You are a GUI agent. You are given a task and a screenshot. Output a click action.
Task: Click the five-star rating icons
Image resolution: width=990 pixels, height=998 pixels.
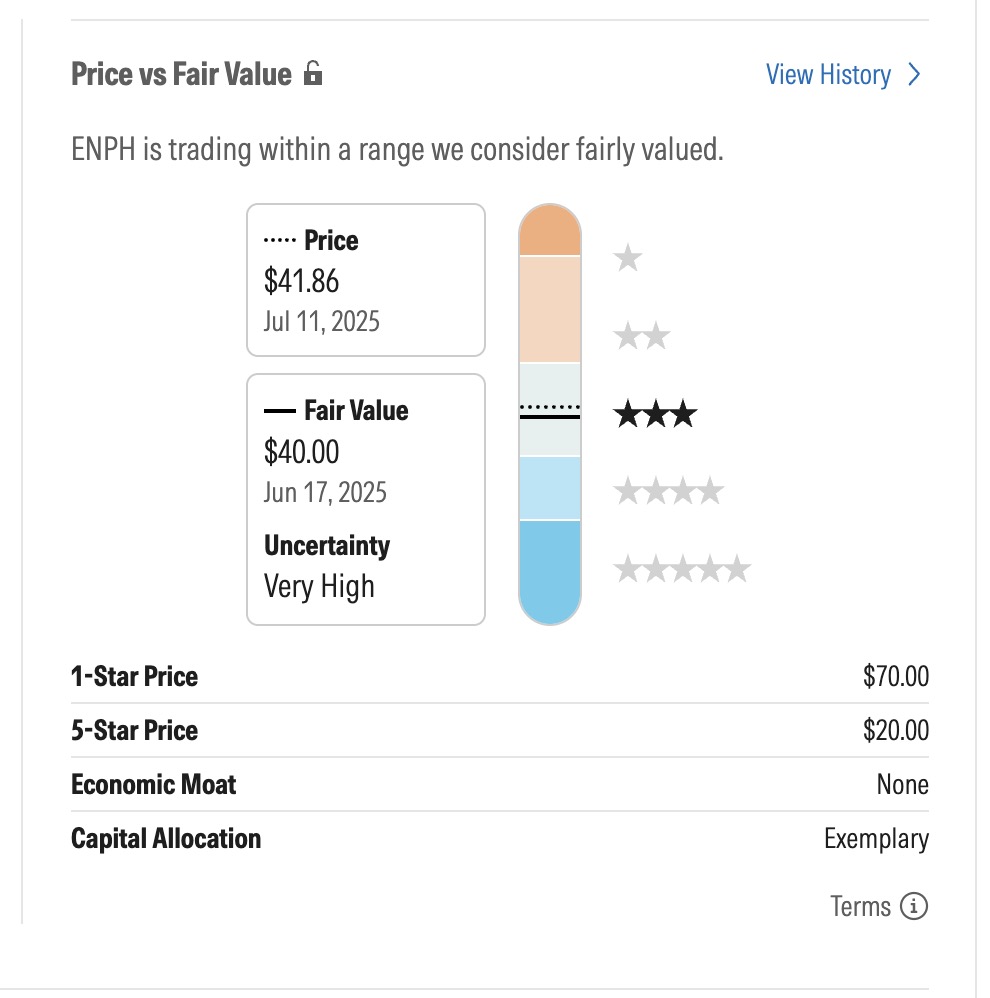682,569
